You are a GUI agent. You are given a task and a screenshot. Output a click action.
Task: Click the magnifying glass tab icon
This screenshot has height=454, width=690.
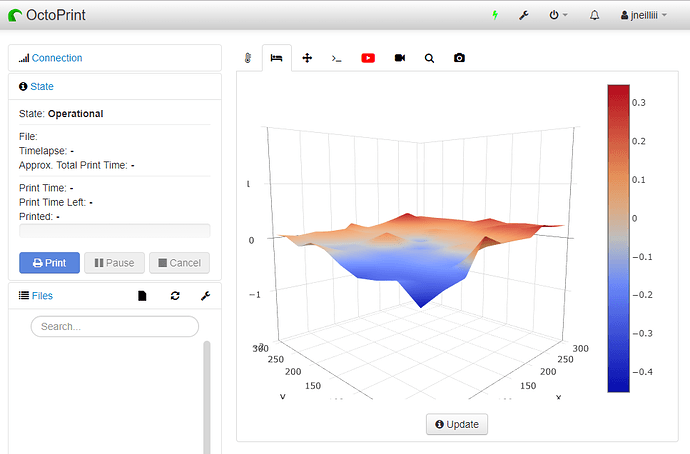pyautogui.click(x=429, y=58)
